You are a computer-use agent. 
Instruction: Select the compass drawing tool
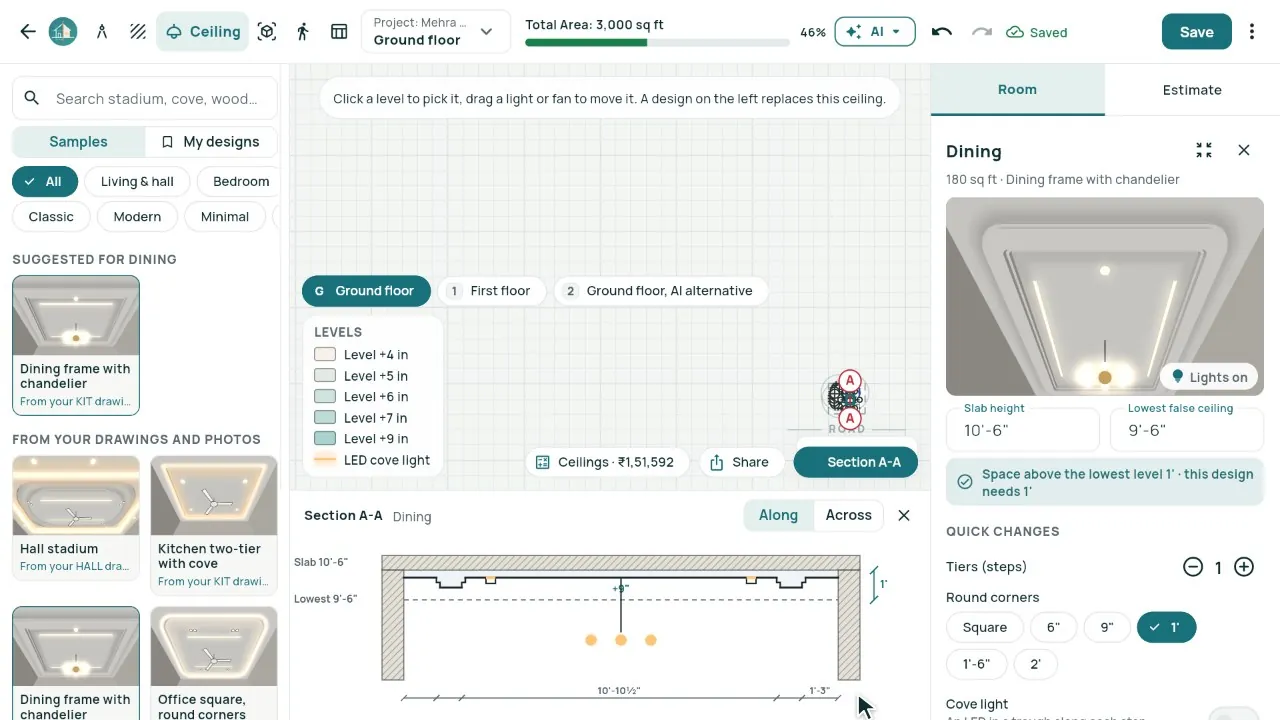coord(102,32)
